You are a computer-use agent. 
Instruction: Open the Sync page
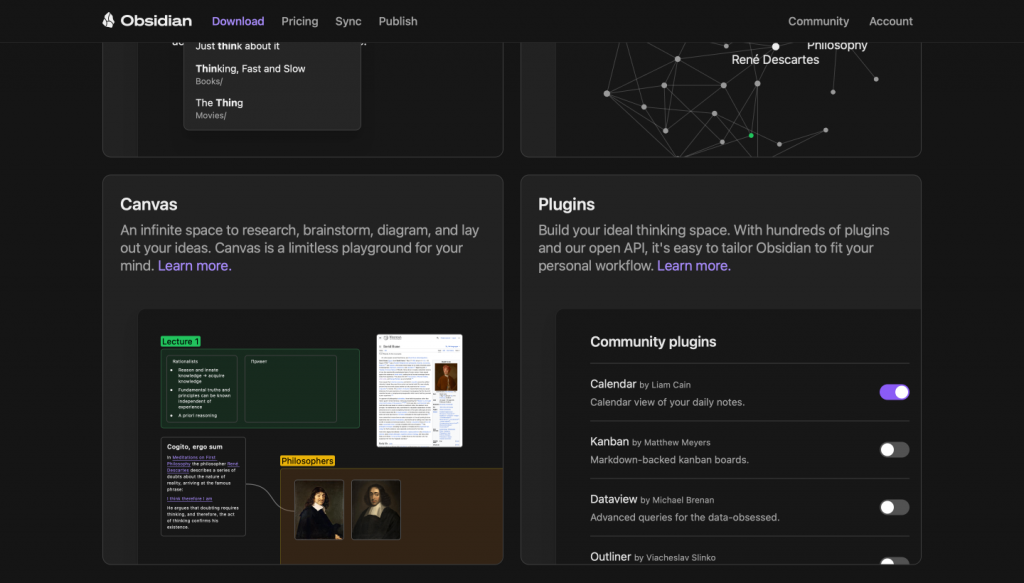tap(348, 21)
